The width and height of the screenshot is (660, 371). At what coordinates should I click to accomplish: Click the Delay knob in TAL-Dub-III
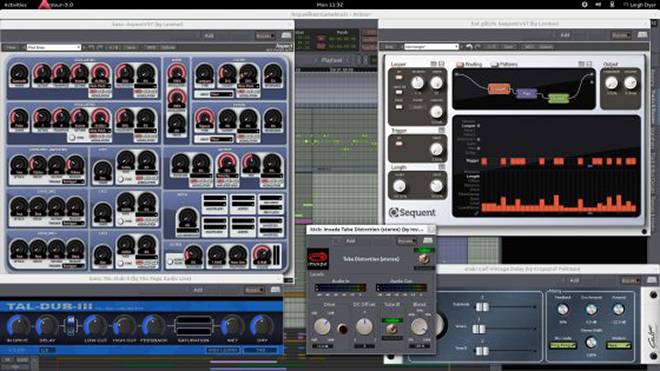(46, 326)
